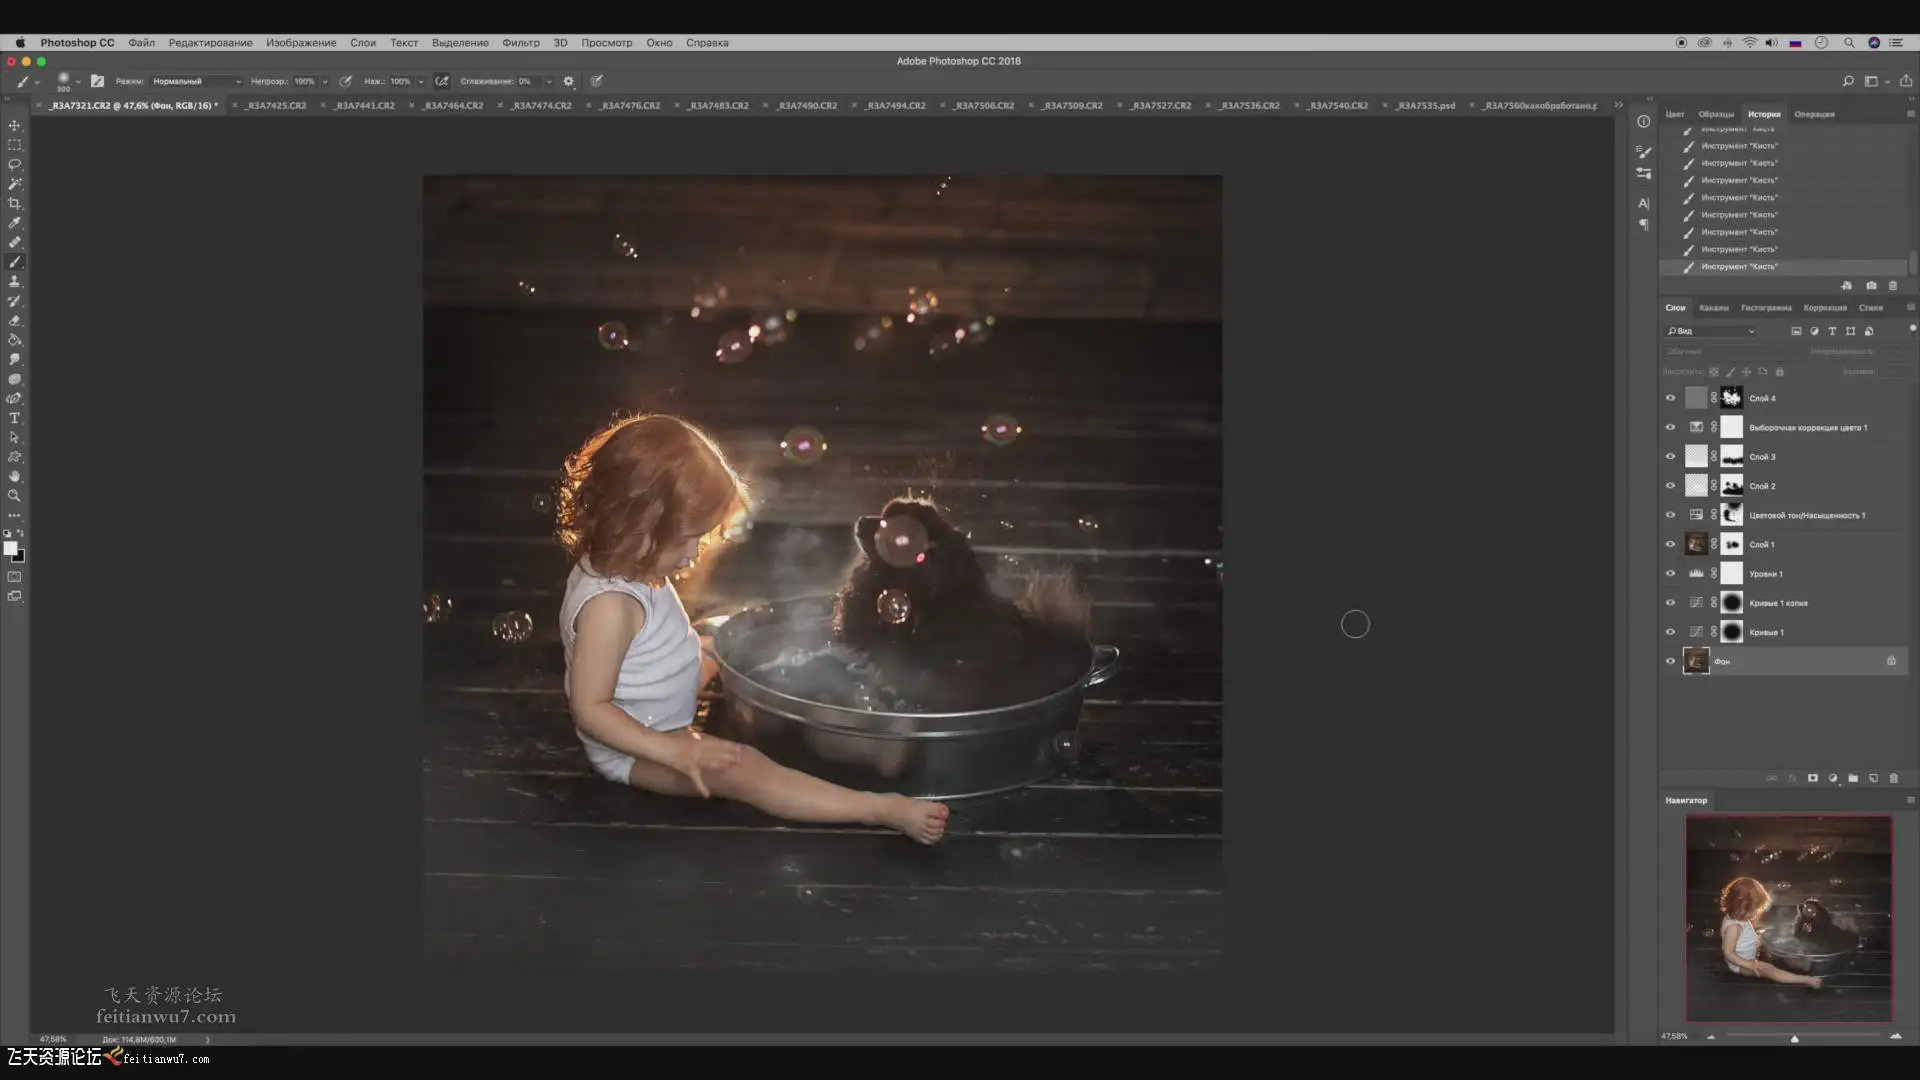Open the Фильтр menu
This screenshot has height=1080, width=1920.
(x=520, y=43)
